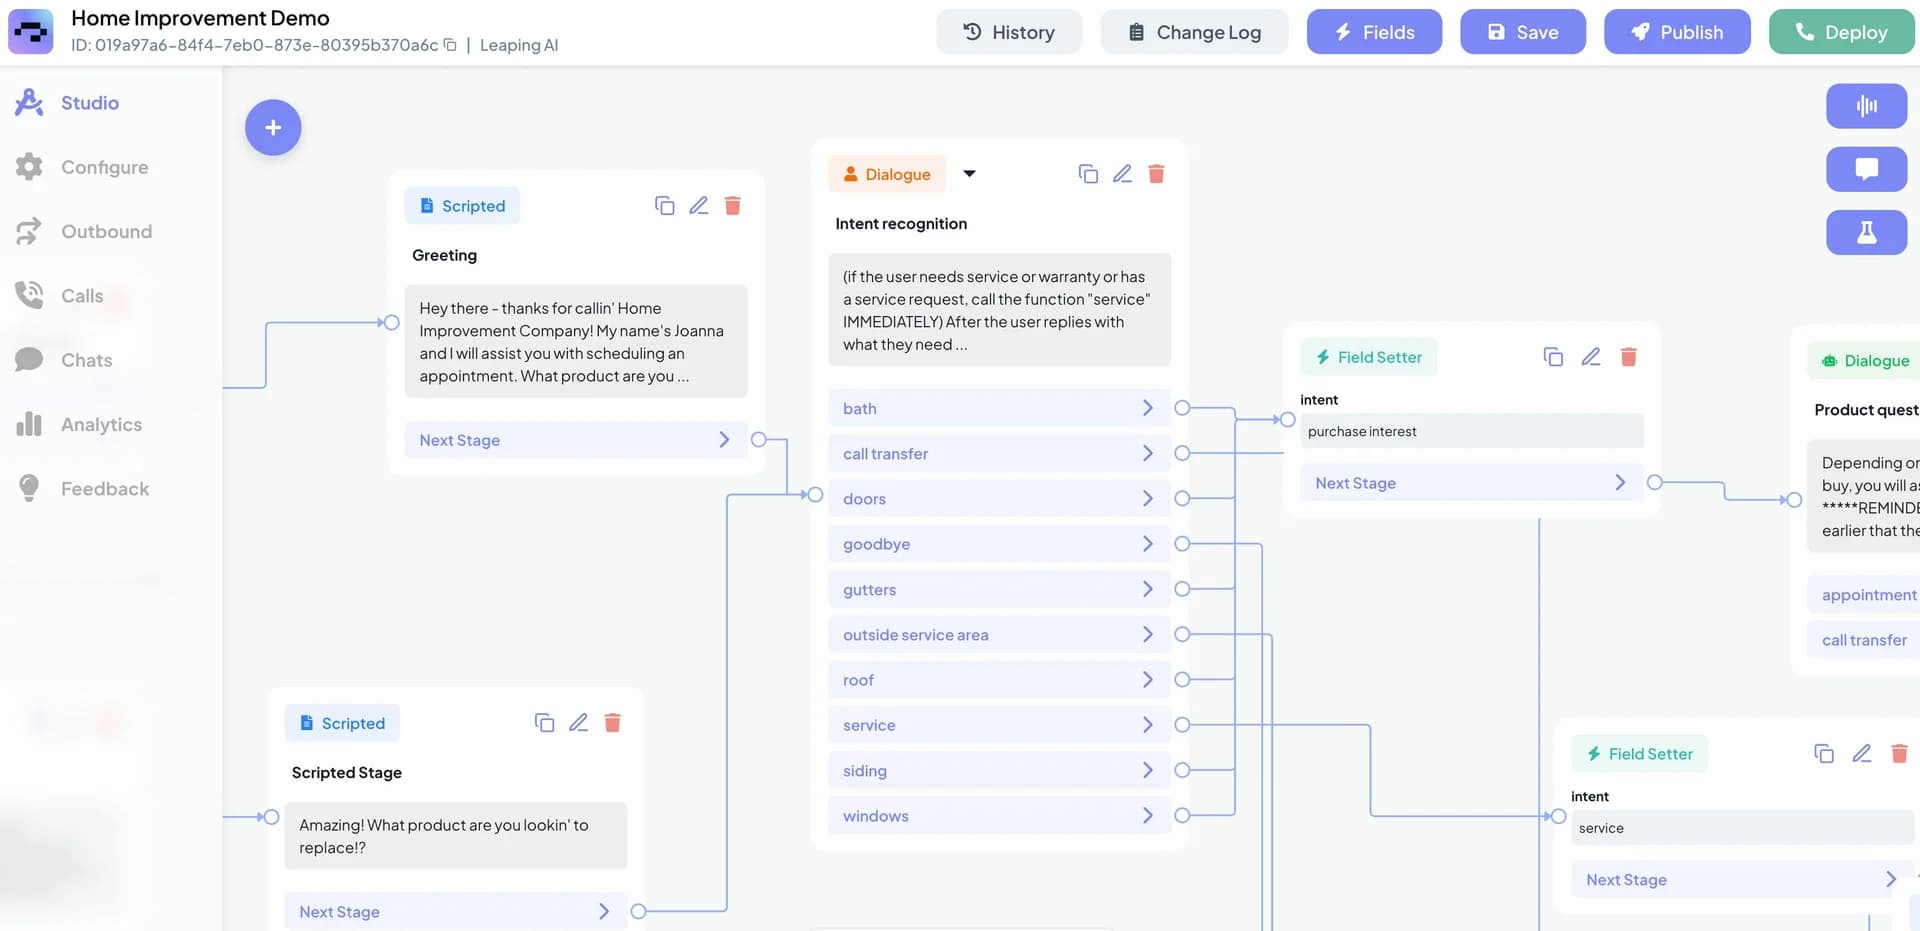
Task: Edit the Intent recognition dialogue node
Action: (1122, 174)
